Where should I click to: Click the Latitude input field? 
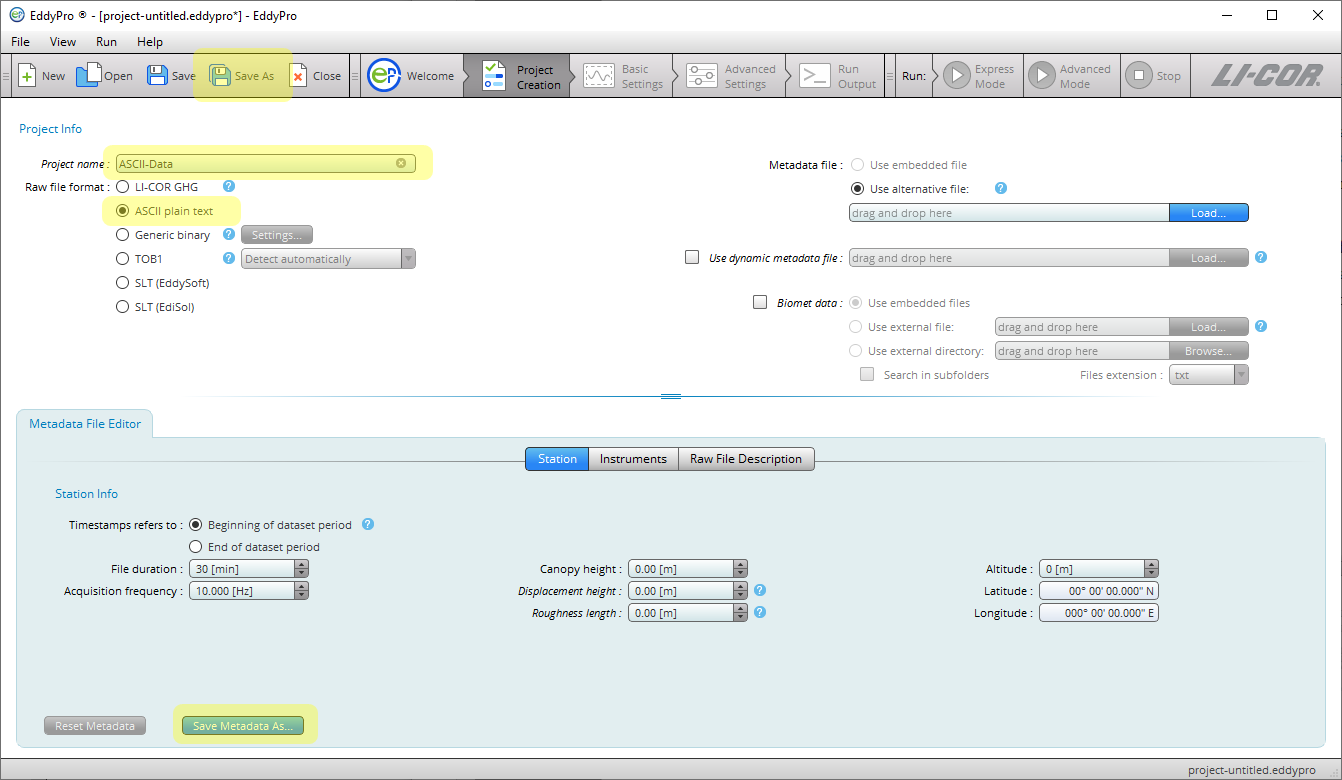1099,591
